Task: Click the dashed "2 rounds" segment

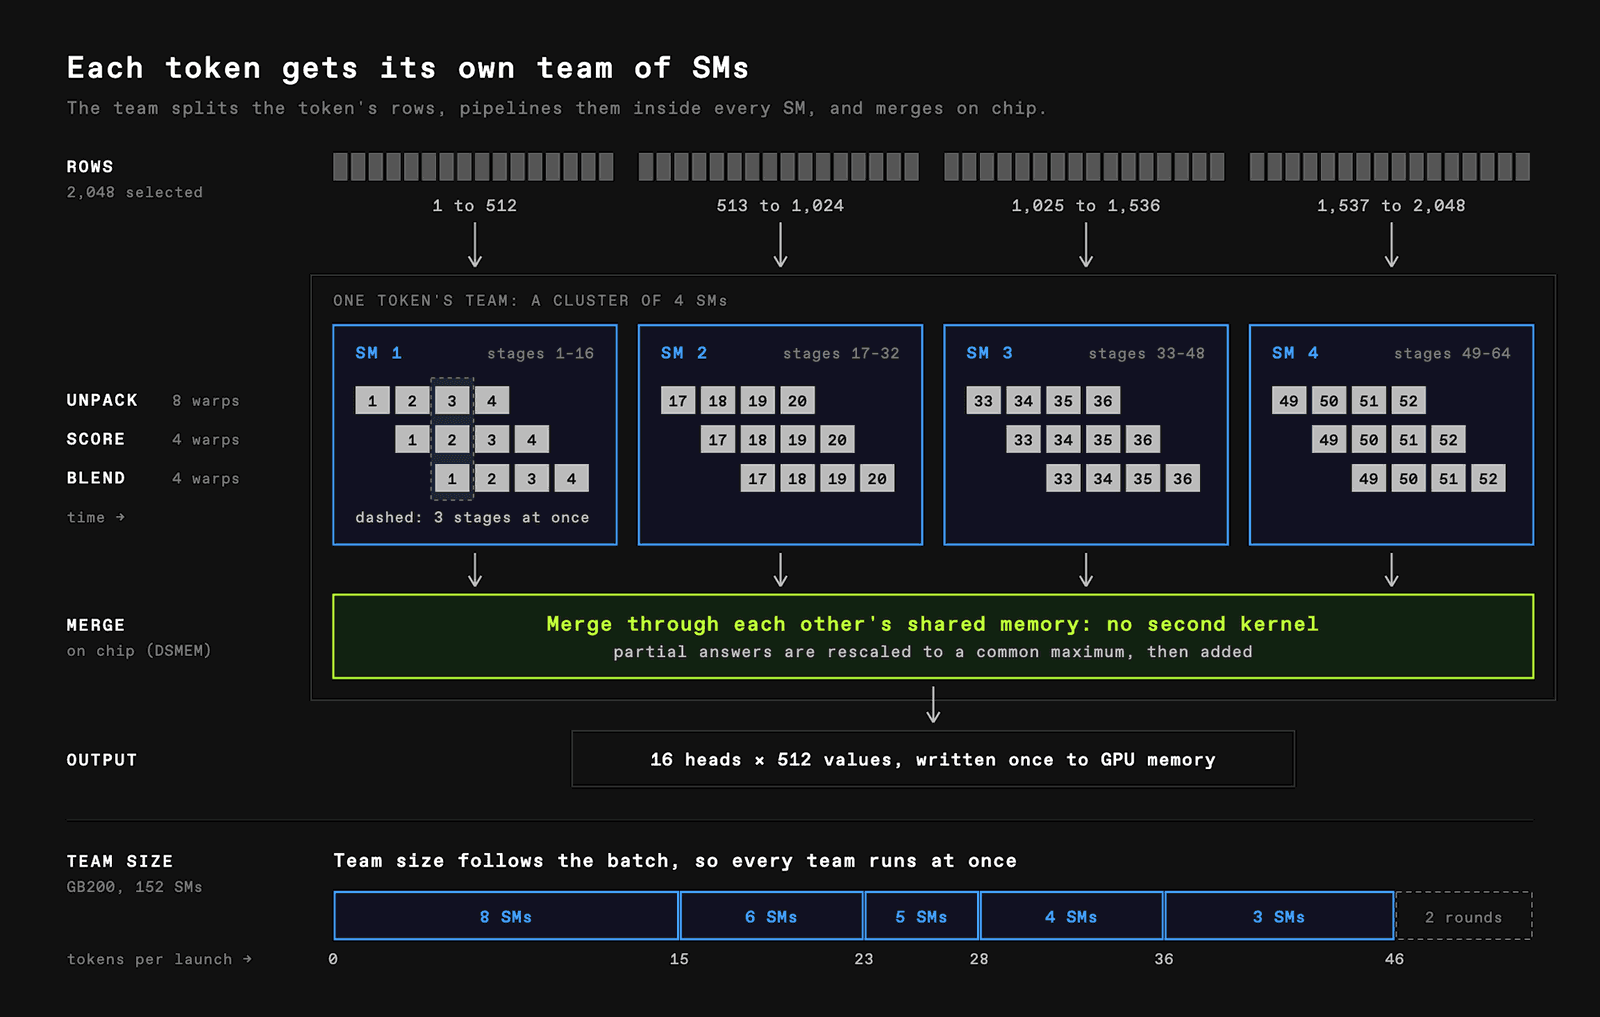Action: pyautogui.click(x=1464, y=916)
